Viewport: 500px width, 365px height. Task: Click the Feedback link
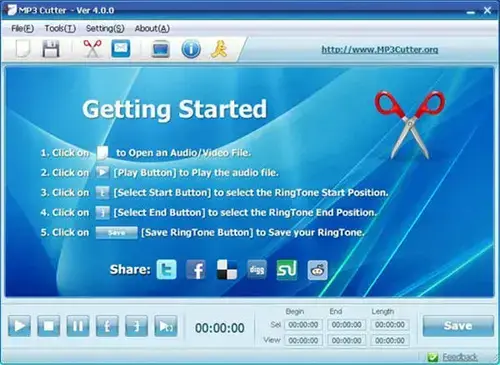point(460,357)
